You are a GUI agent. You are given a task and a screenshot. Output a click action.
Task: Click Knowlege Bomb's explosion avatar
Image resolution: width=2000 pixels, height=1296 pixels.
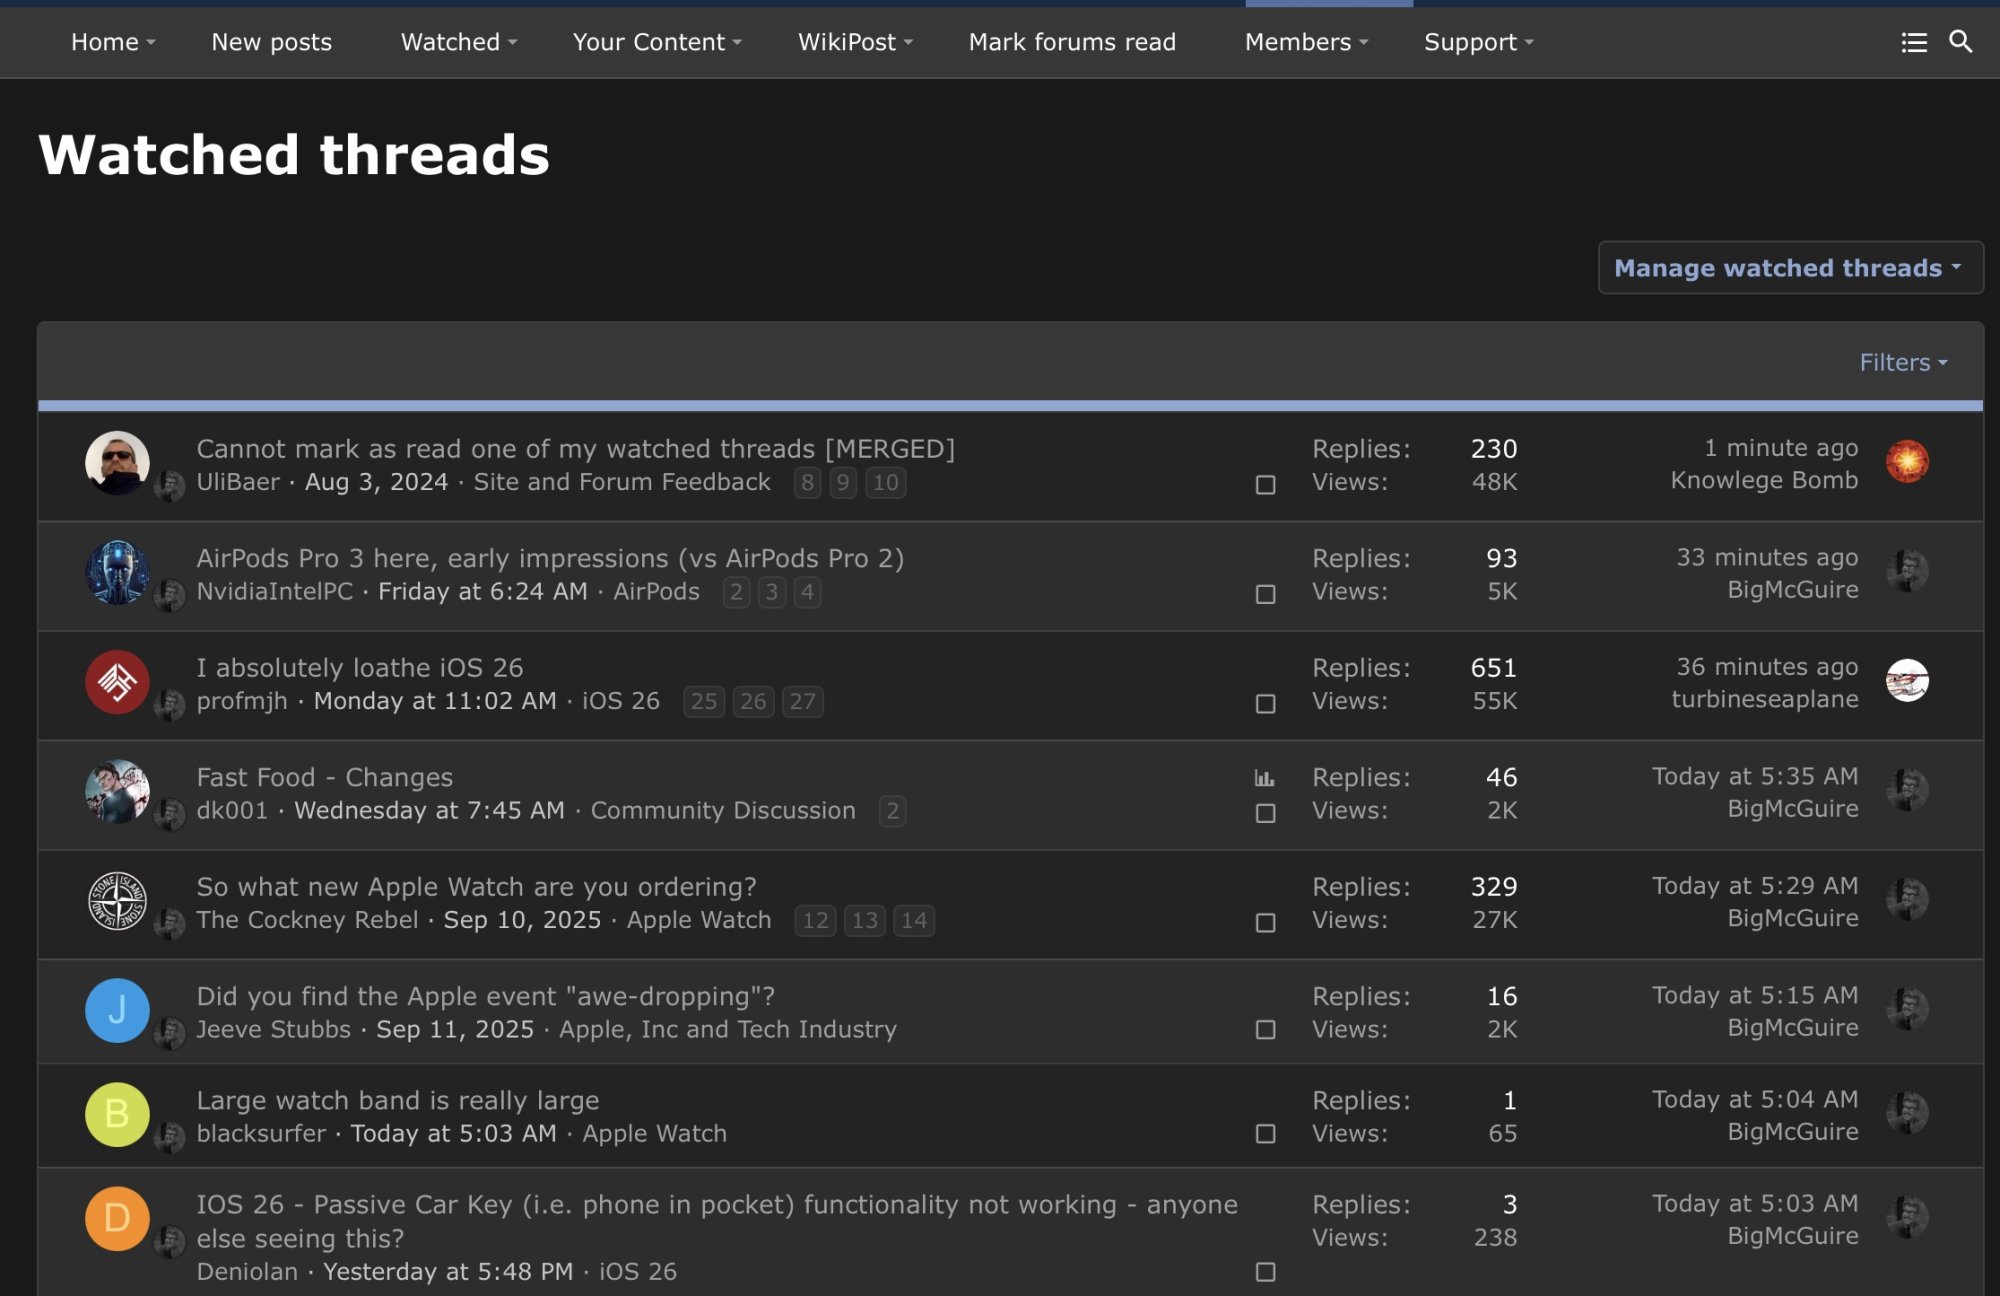[x=1907, y=462]
